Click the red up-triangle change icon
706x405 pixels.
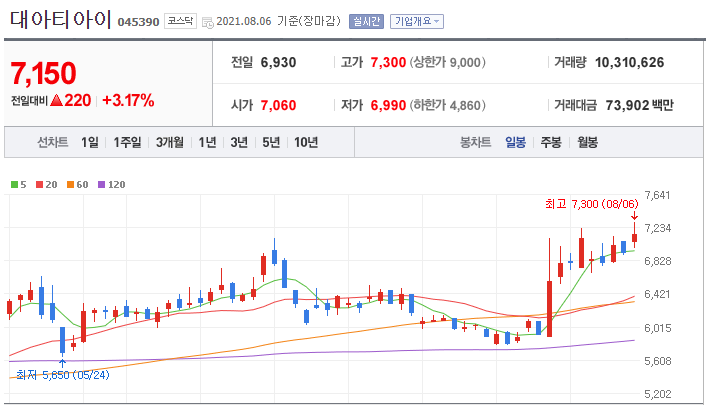(x=56, y=100)
